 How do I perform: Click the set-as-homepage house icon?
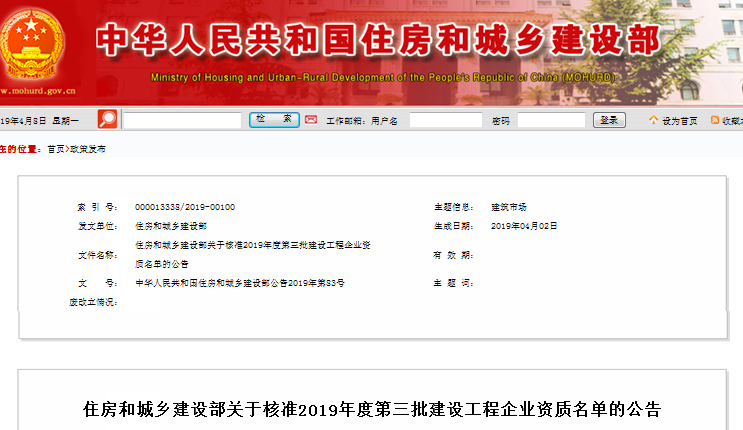point(653,120)
